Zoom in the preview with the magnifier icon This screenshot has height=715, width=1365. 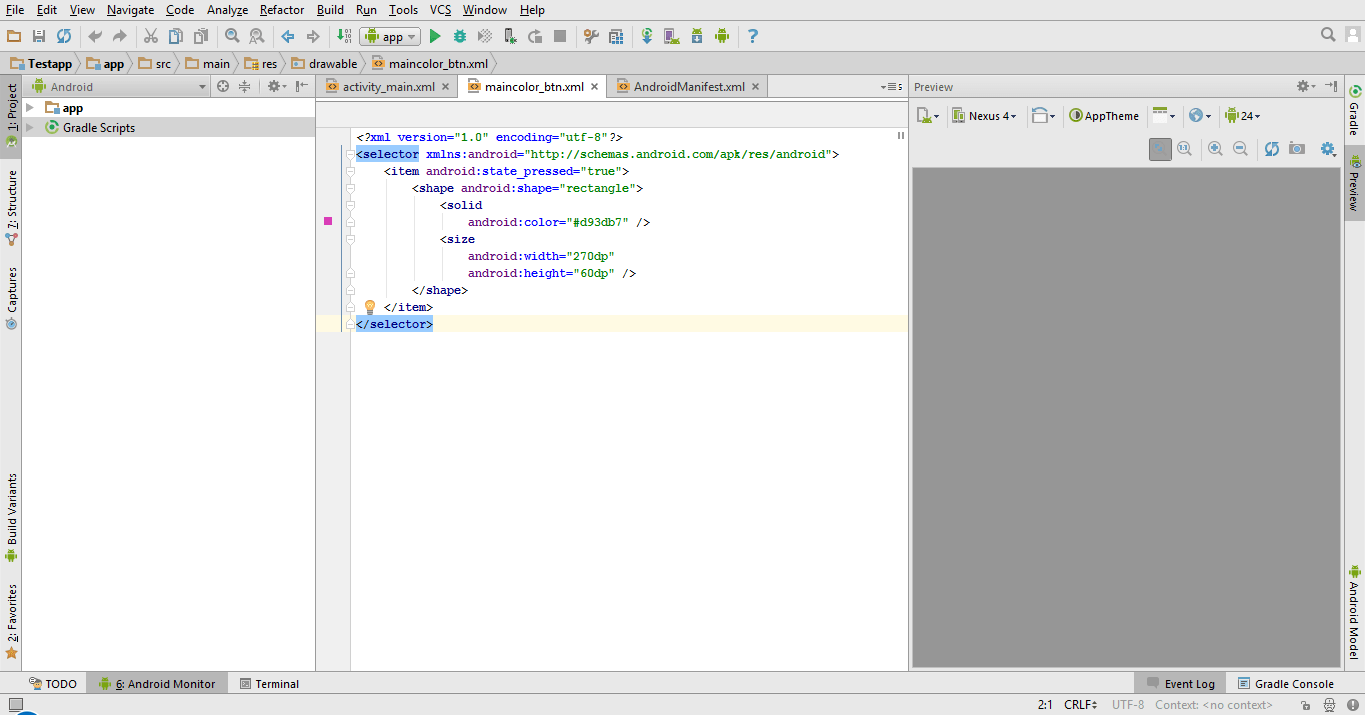pos(1215,148)
